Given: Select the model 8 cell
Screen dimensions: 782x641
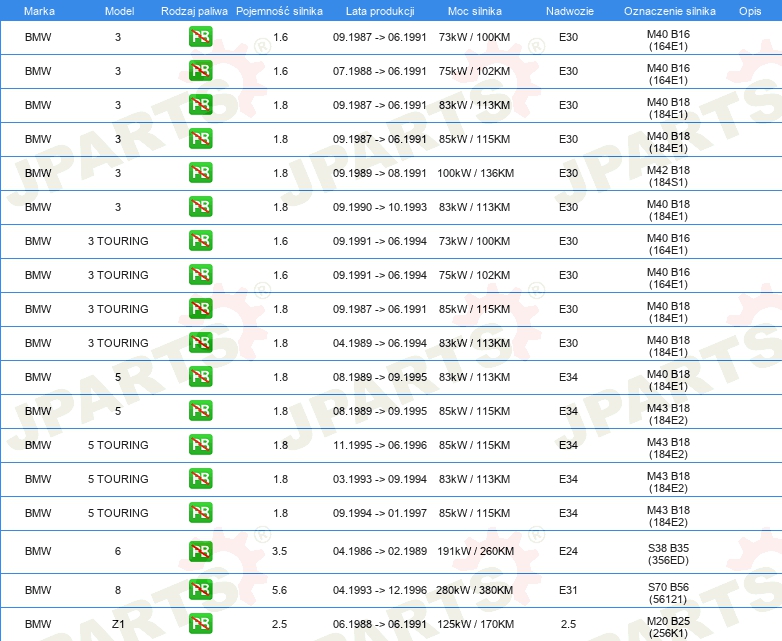Looking at the screenshot, I should [x=118, y=590].
